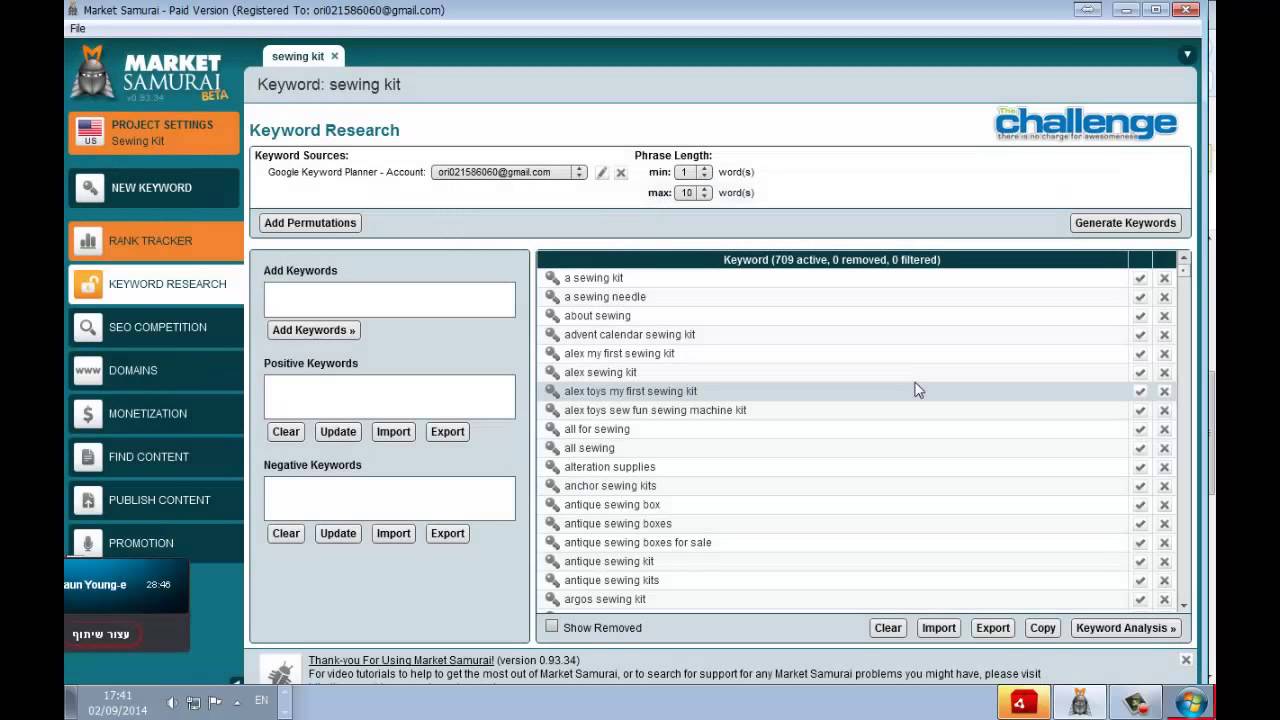Adjust max phrase length stepper

click(x=704, y=193)
